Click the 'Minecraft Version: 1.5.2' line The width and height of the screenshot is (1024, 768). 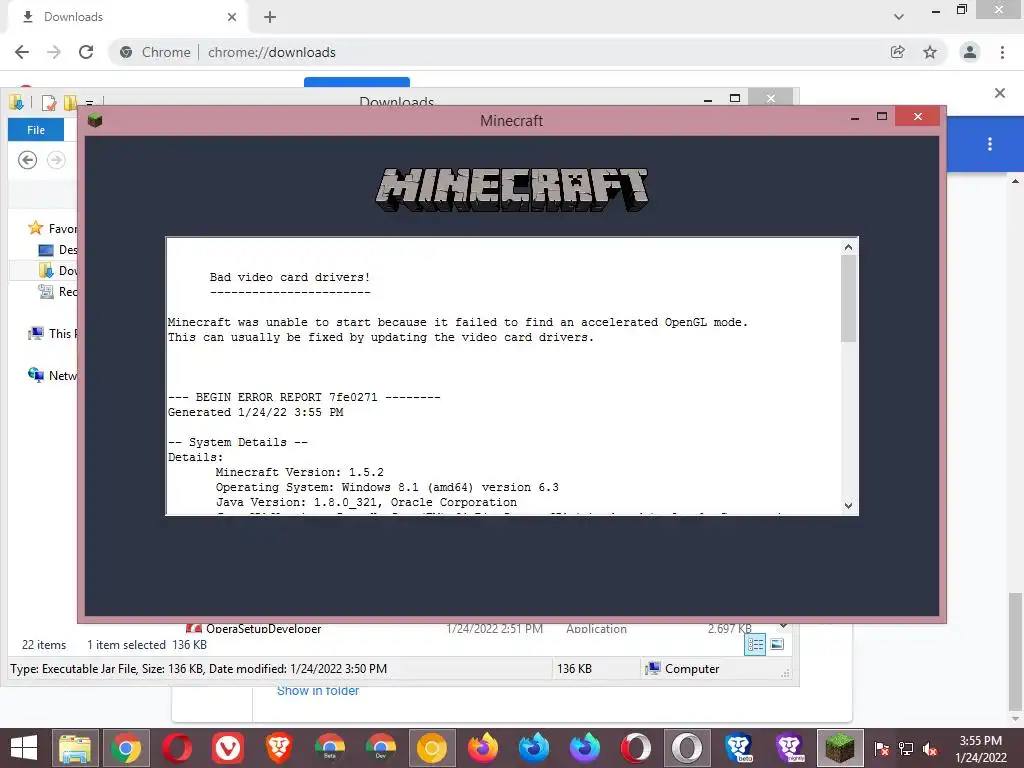(300, 472)
